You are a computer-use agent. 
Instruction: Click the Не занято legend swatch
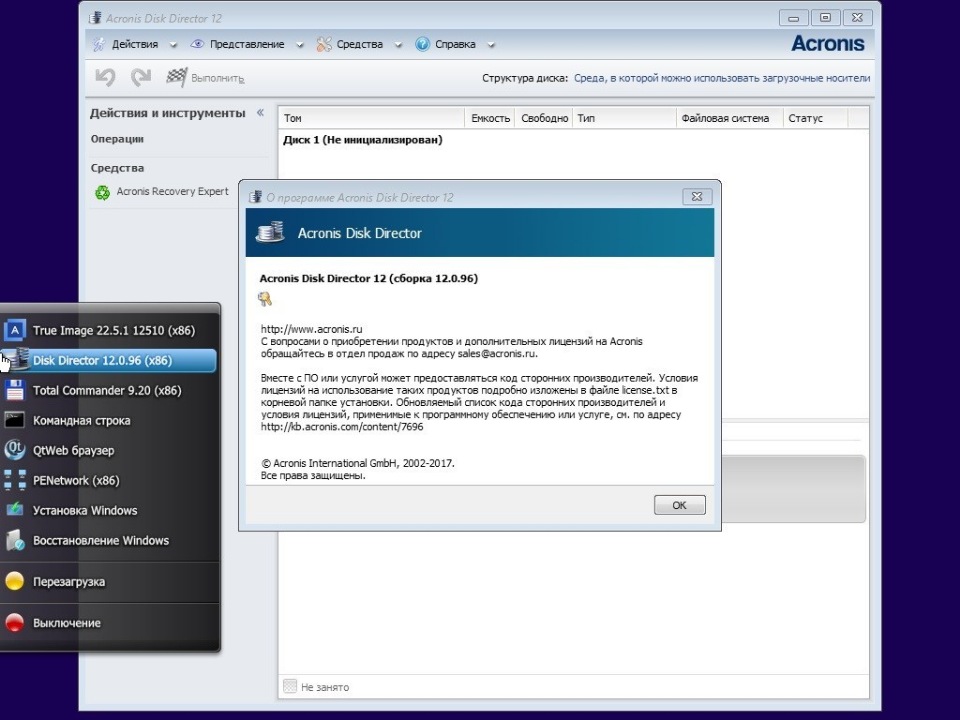pyautogui.click(x=290, y=686)
